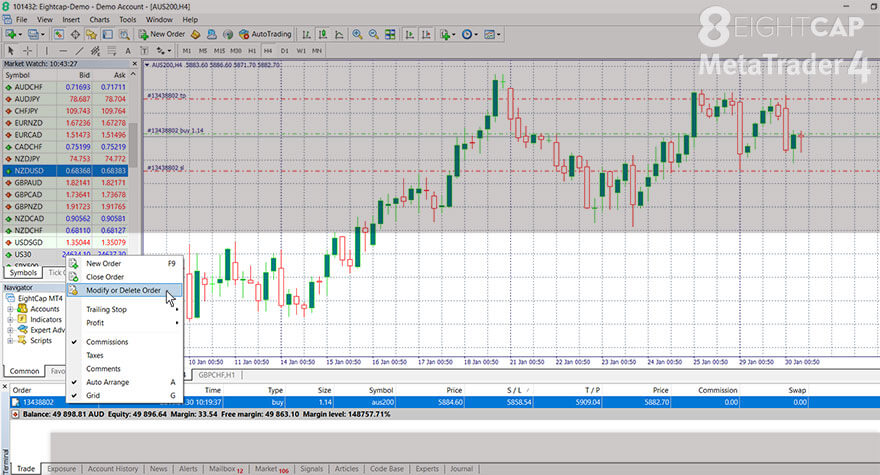Select the bar chart type icon
The width and height of the screenshot is (880, 475).
(x=306, y=34)
